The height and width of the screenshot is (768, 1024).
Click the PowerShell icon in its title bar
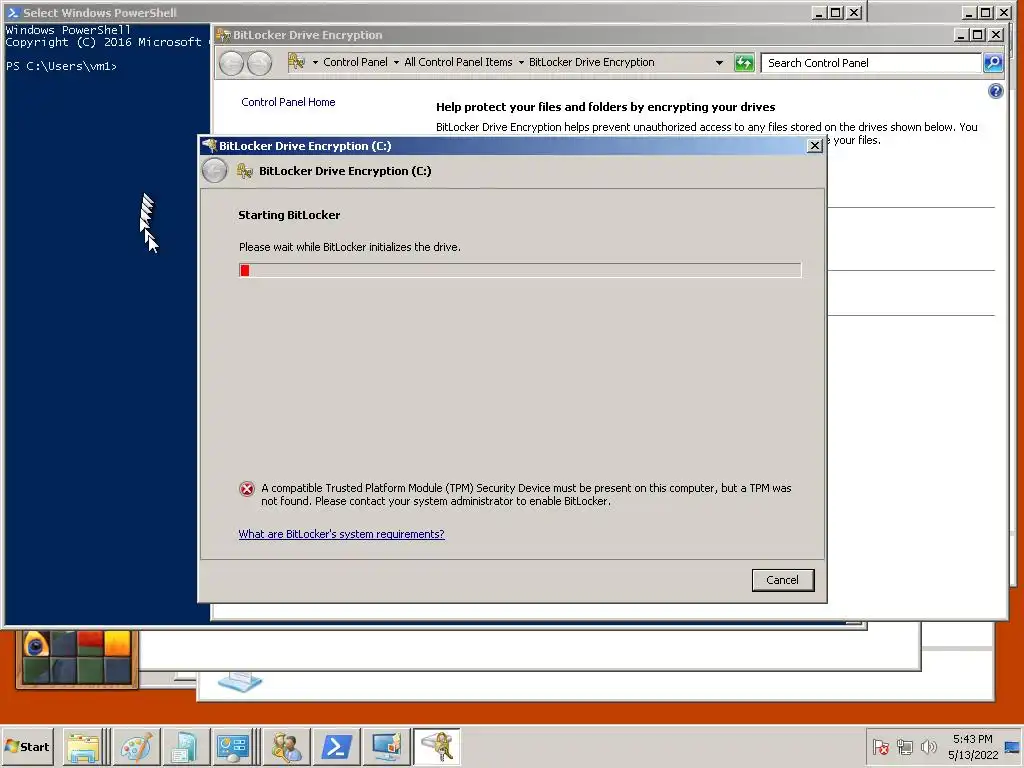pyautogui.click(x=13, y=12)
